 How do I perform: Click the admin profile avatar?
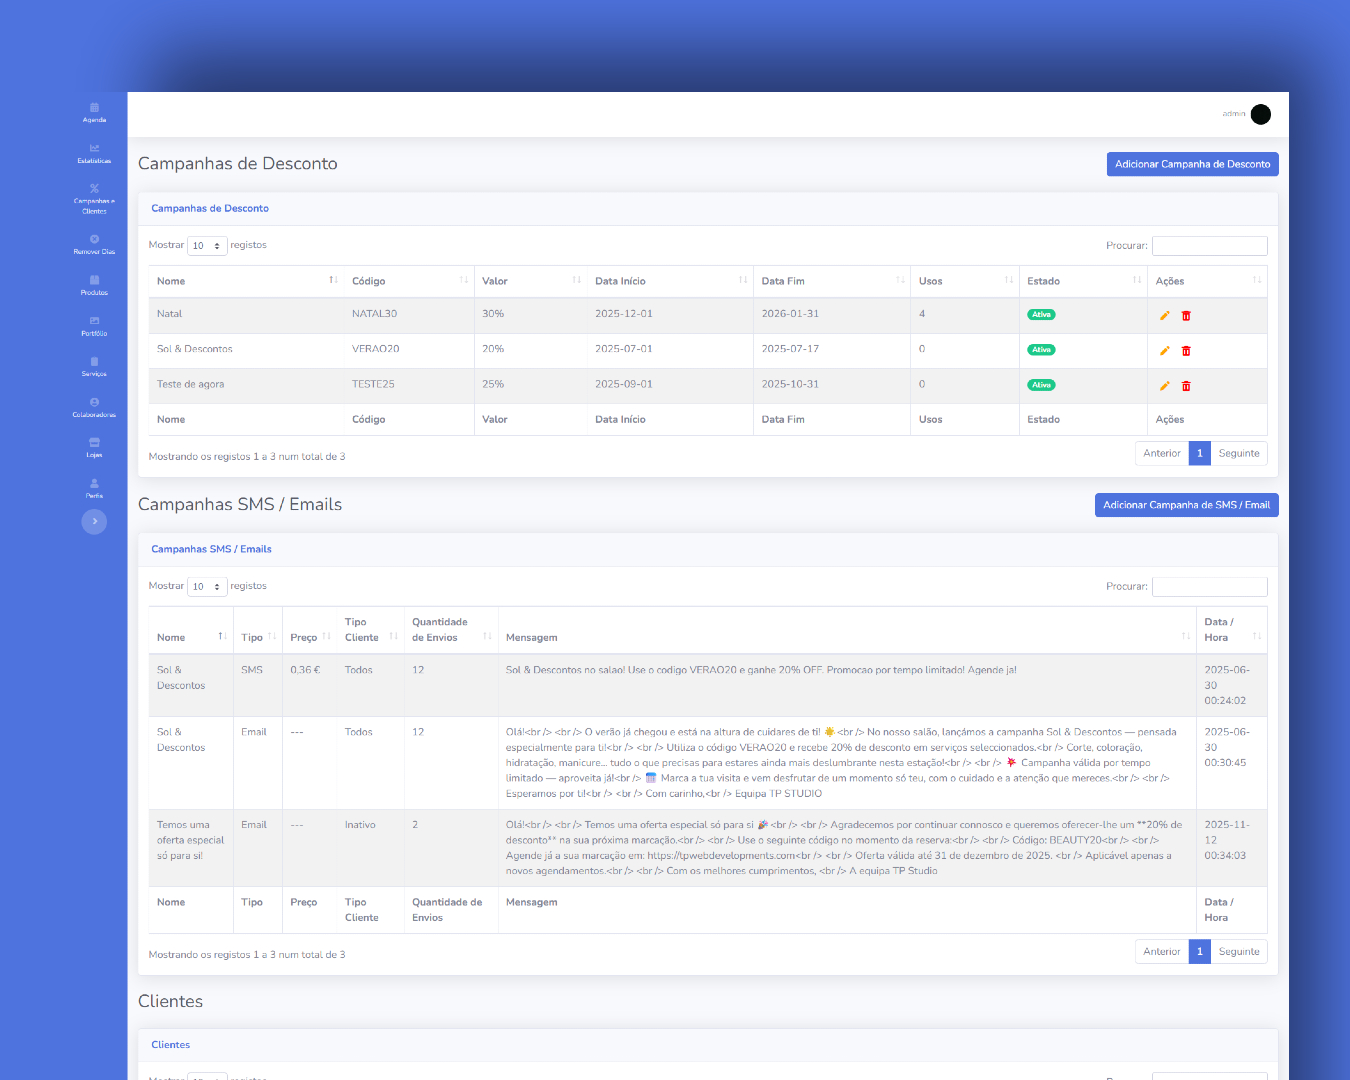coord(1260,114)
